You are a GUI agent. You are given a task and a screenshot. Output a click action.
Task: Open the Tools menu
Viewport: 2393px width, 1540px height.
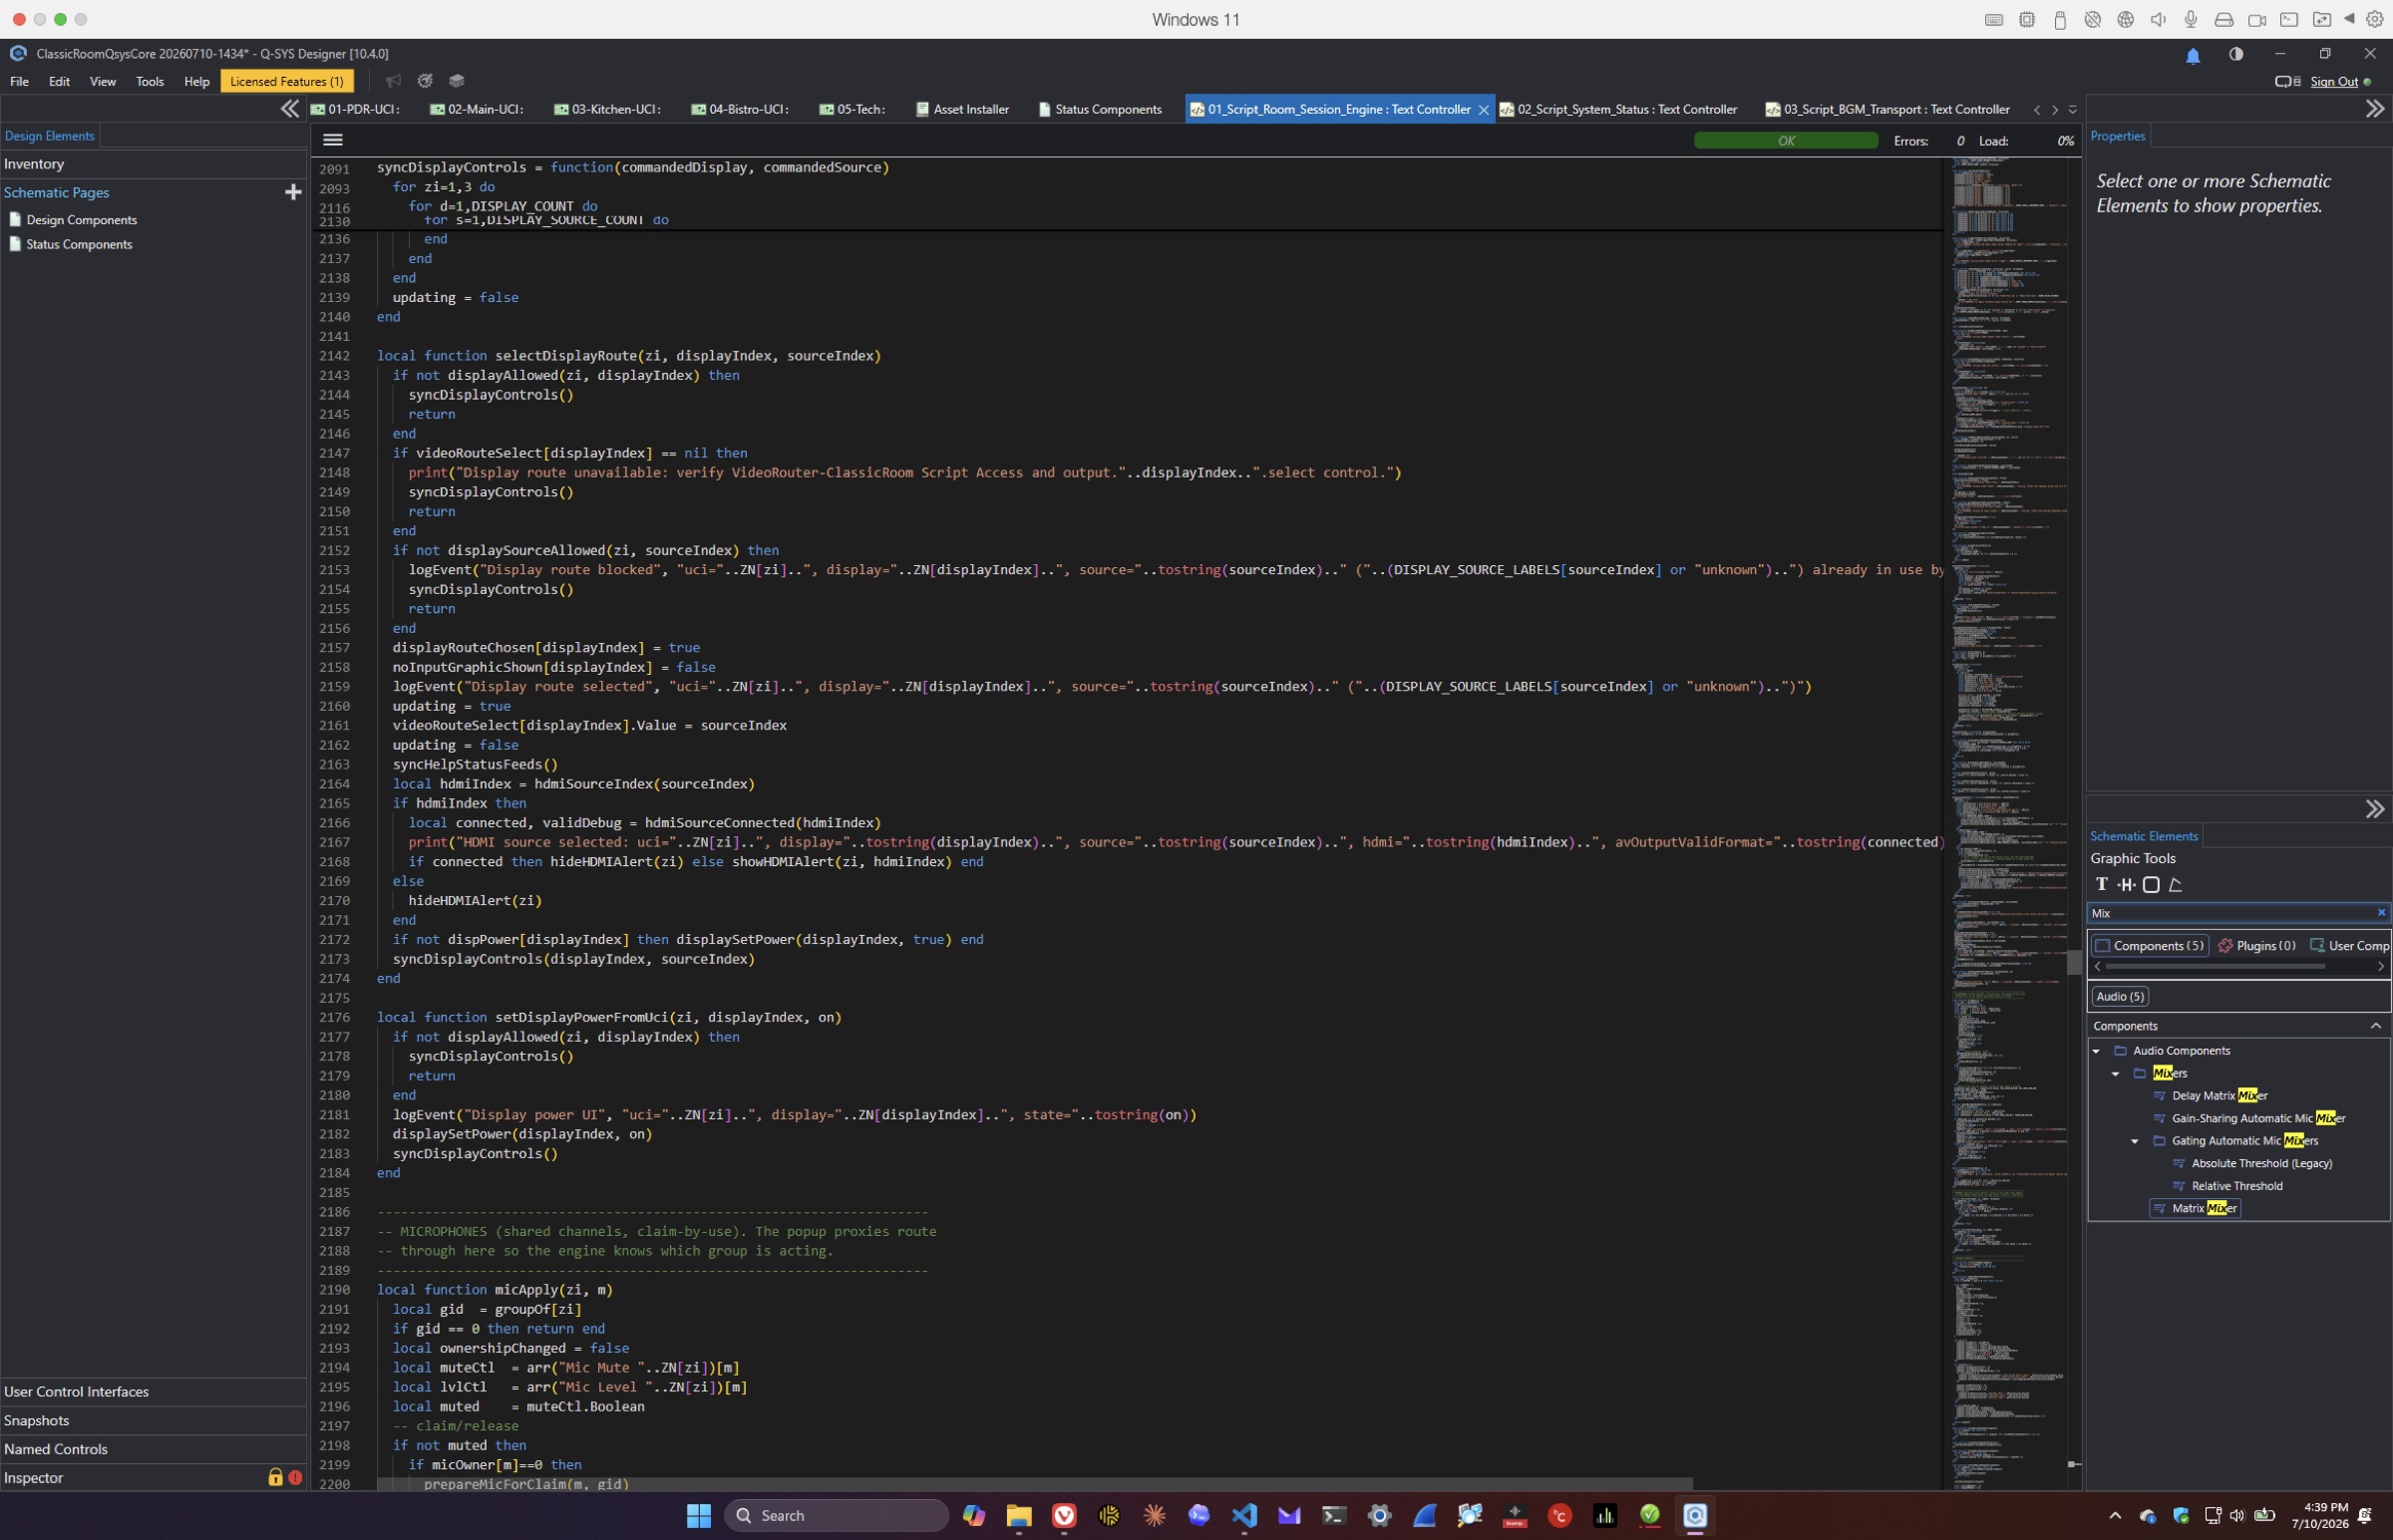click(150, 81)
